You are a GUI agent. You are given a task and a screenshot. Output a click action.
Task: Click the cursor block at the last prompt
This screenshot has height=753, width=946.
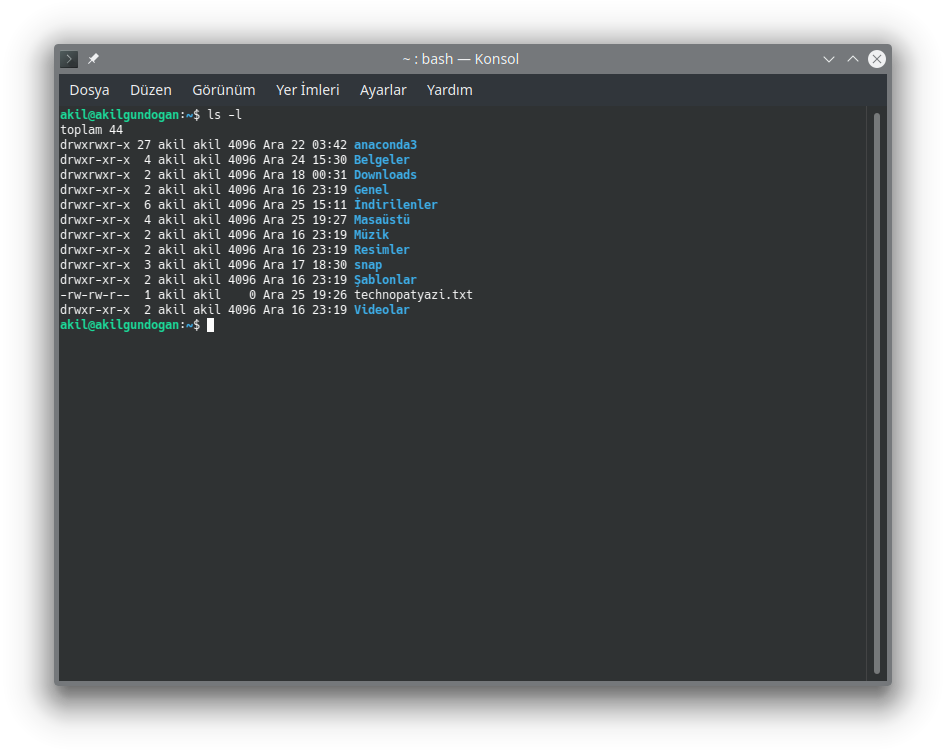(211, 325)
